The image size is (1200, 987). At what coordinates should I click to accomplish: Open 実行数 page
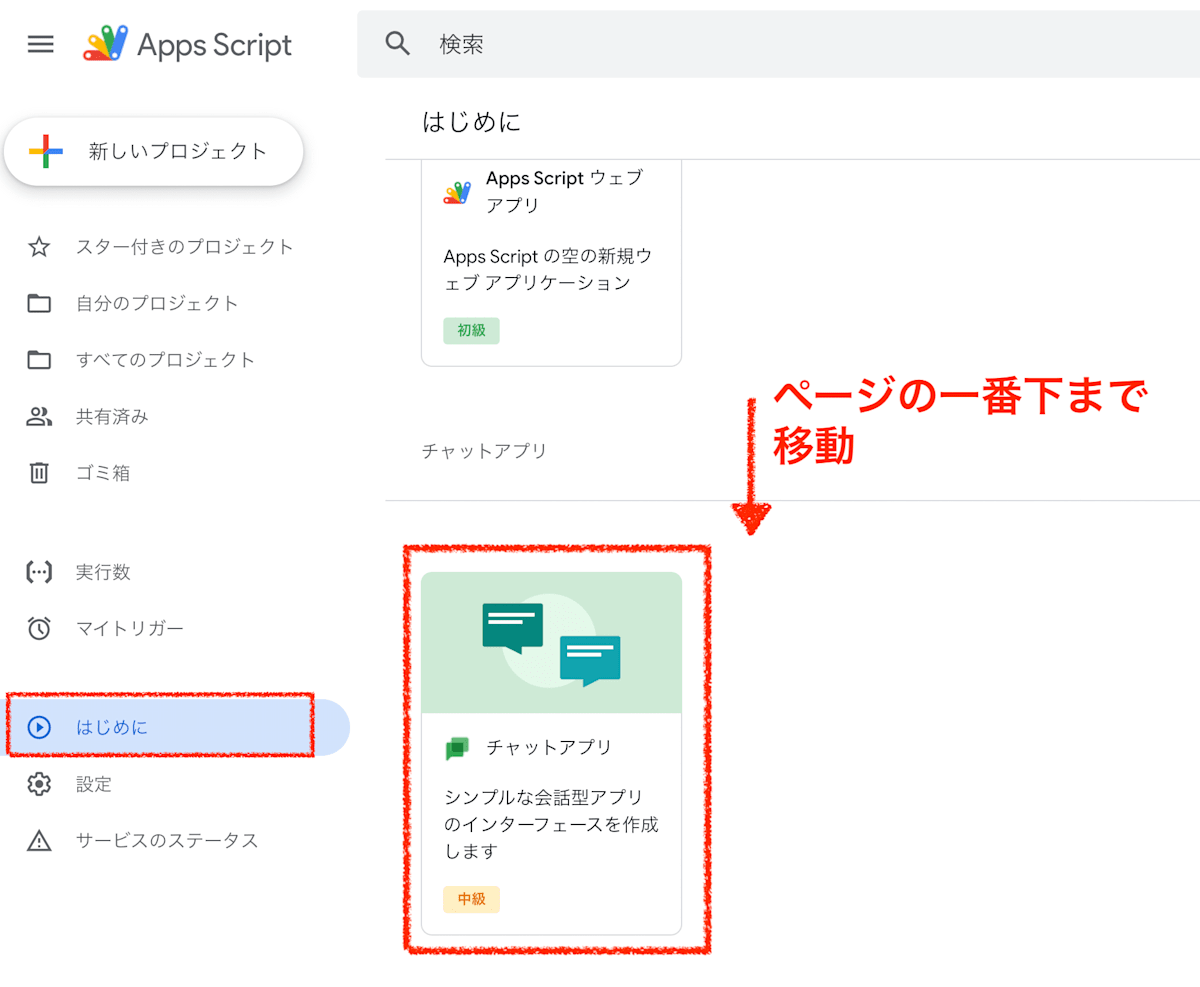(x=103, y=572)
